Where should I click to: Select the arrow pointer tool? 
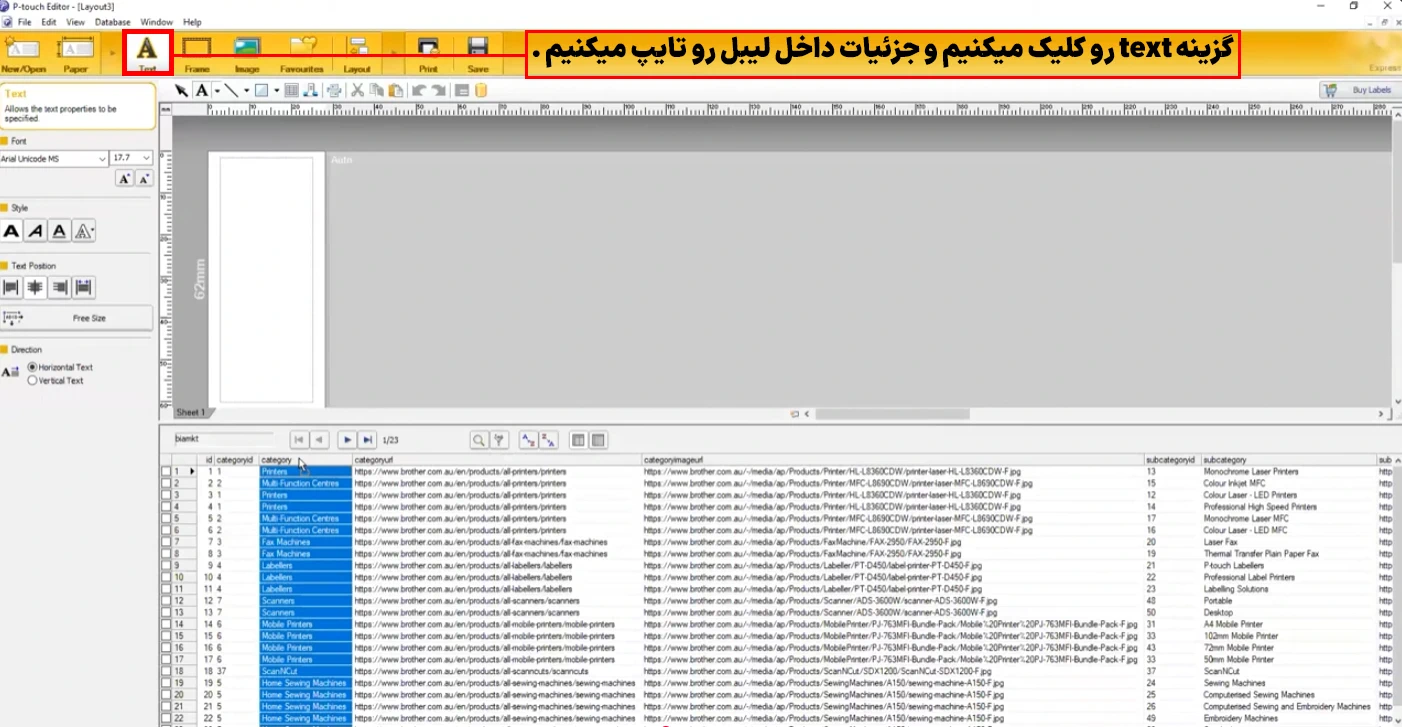[x=182, y=90]
